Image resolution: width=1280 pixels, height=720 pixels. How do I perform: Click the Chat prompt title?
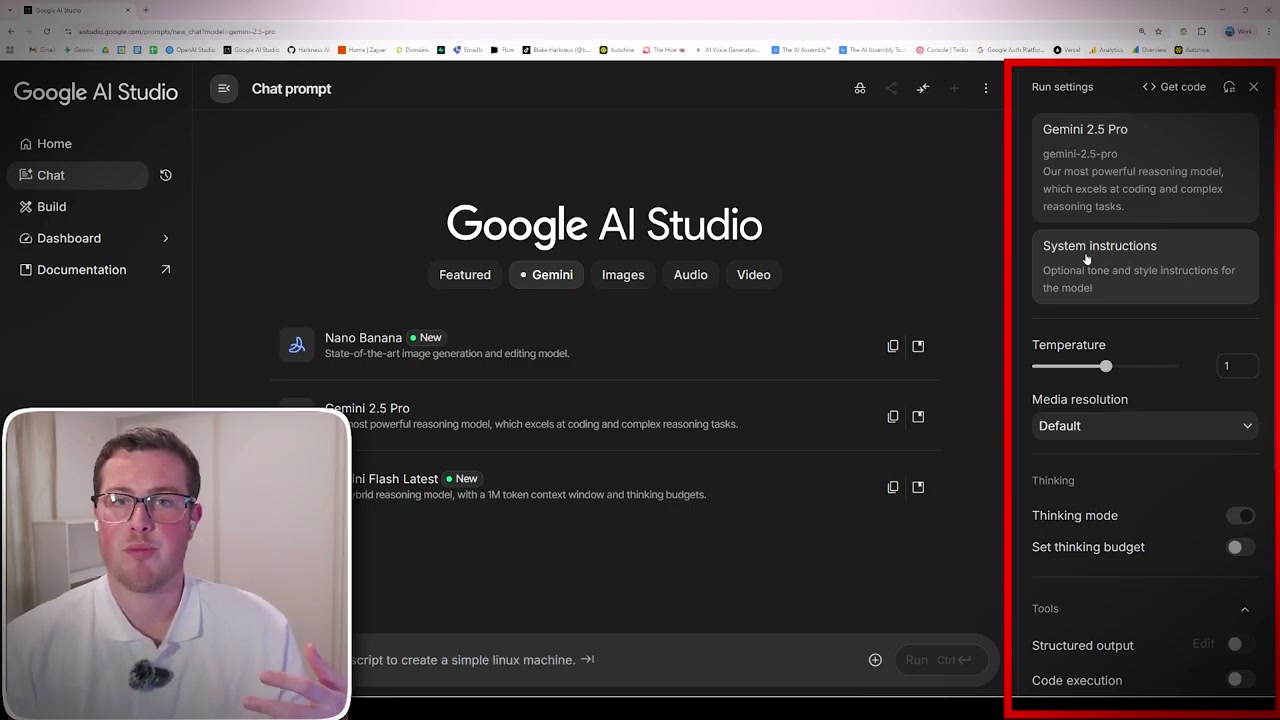click(291, 89)
